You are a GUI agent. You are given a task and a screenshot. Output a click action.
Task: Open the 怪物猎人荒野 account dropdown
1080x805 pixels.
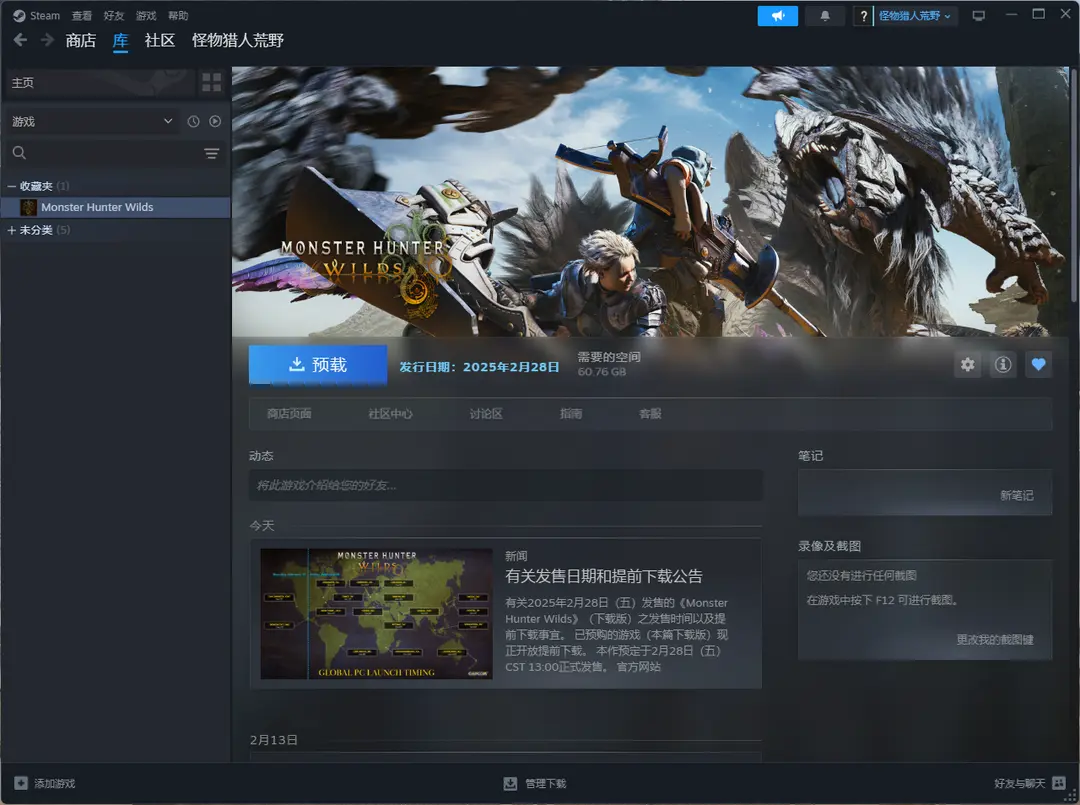(914, 16)
